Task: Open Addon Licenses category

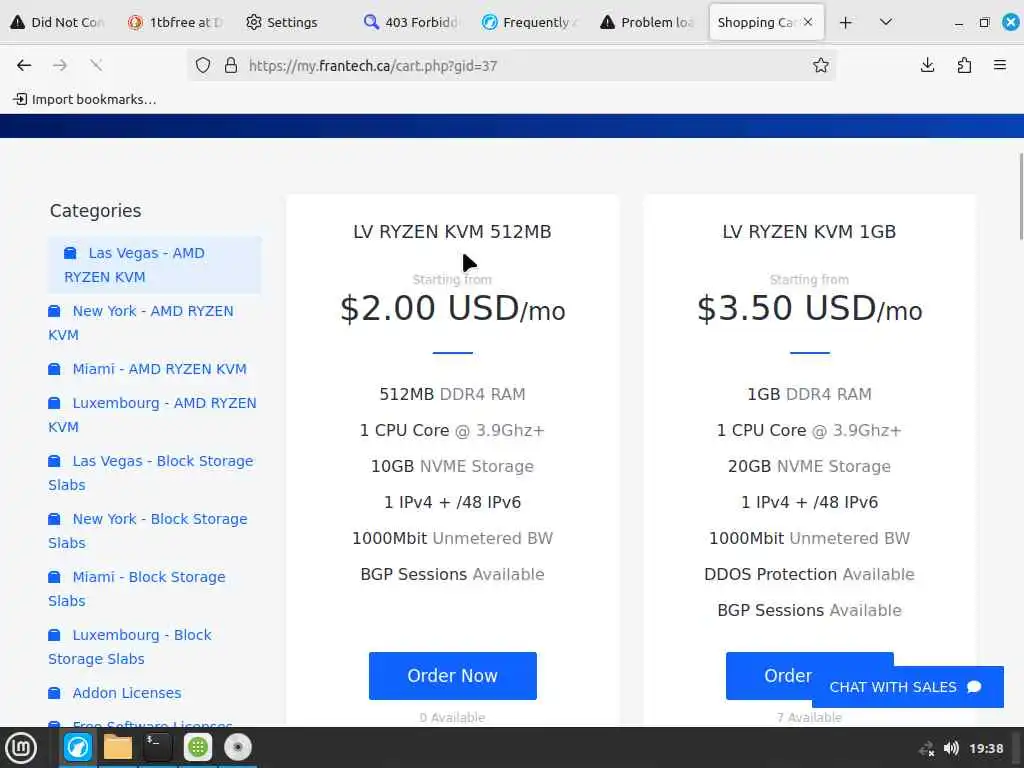Action: 115,693
